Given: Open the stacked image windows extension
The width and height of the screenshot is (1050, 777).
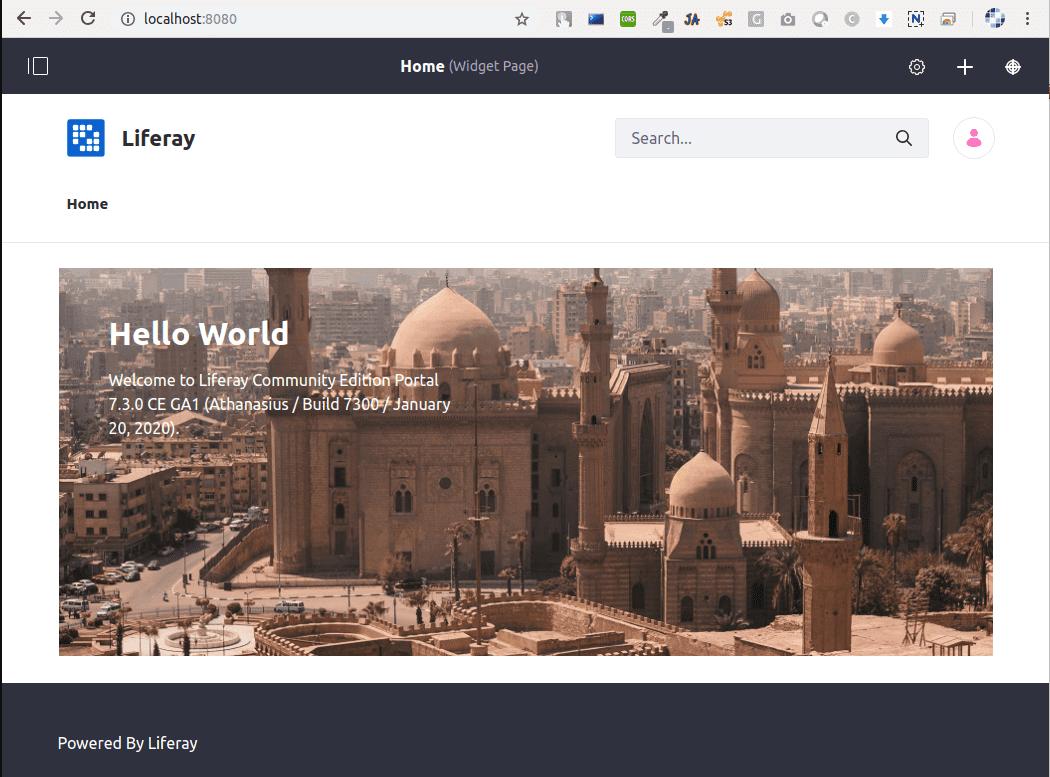Looking at the screenshot, I should pyautogui.click(x=948, y=19).
